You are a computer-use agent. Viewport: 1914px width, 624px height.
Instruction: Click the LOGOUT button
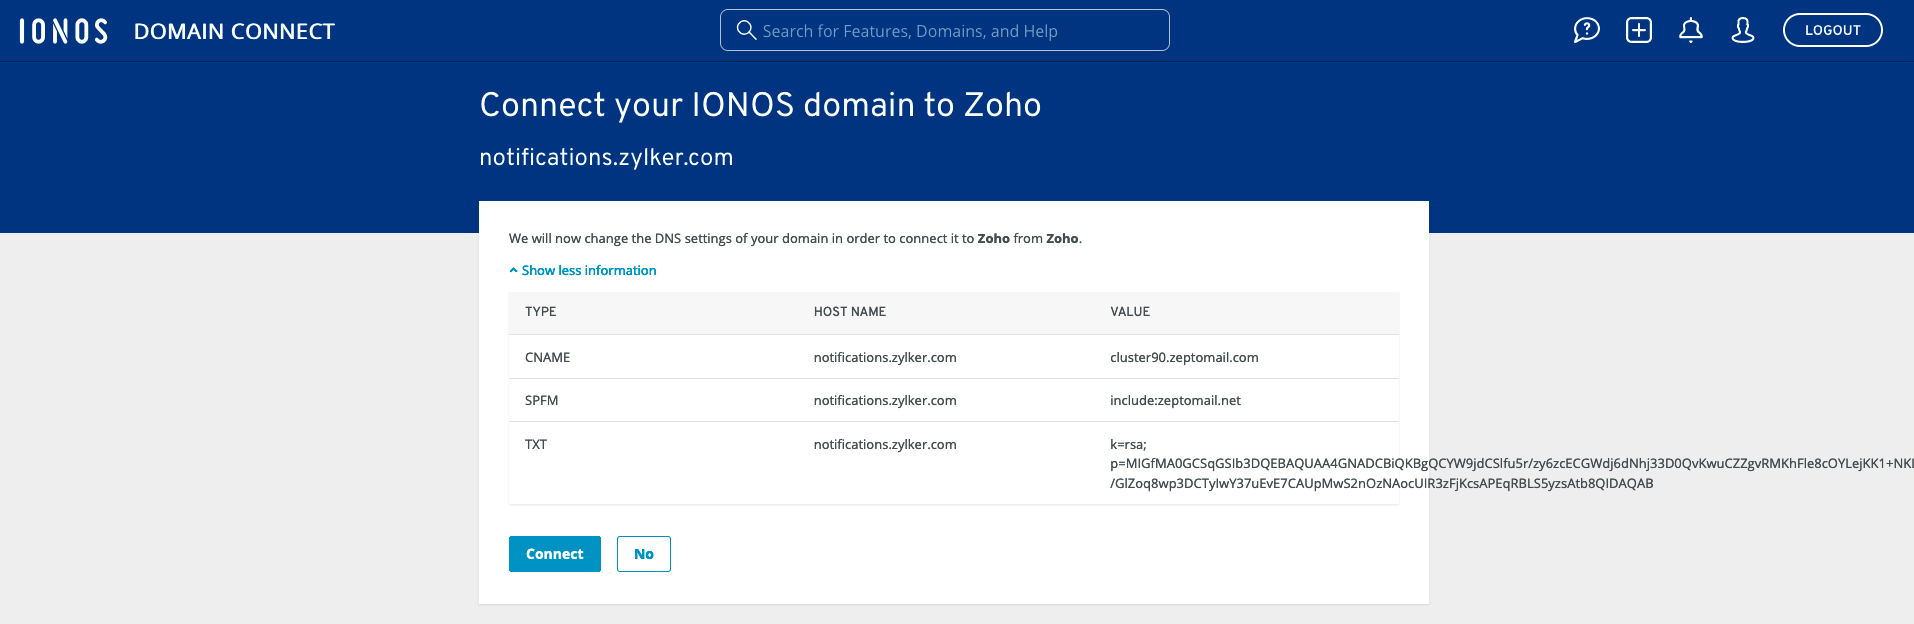tap(1832, 30)
